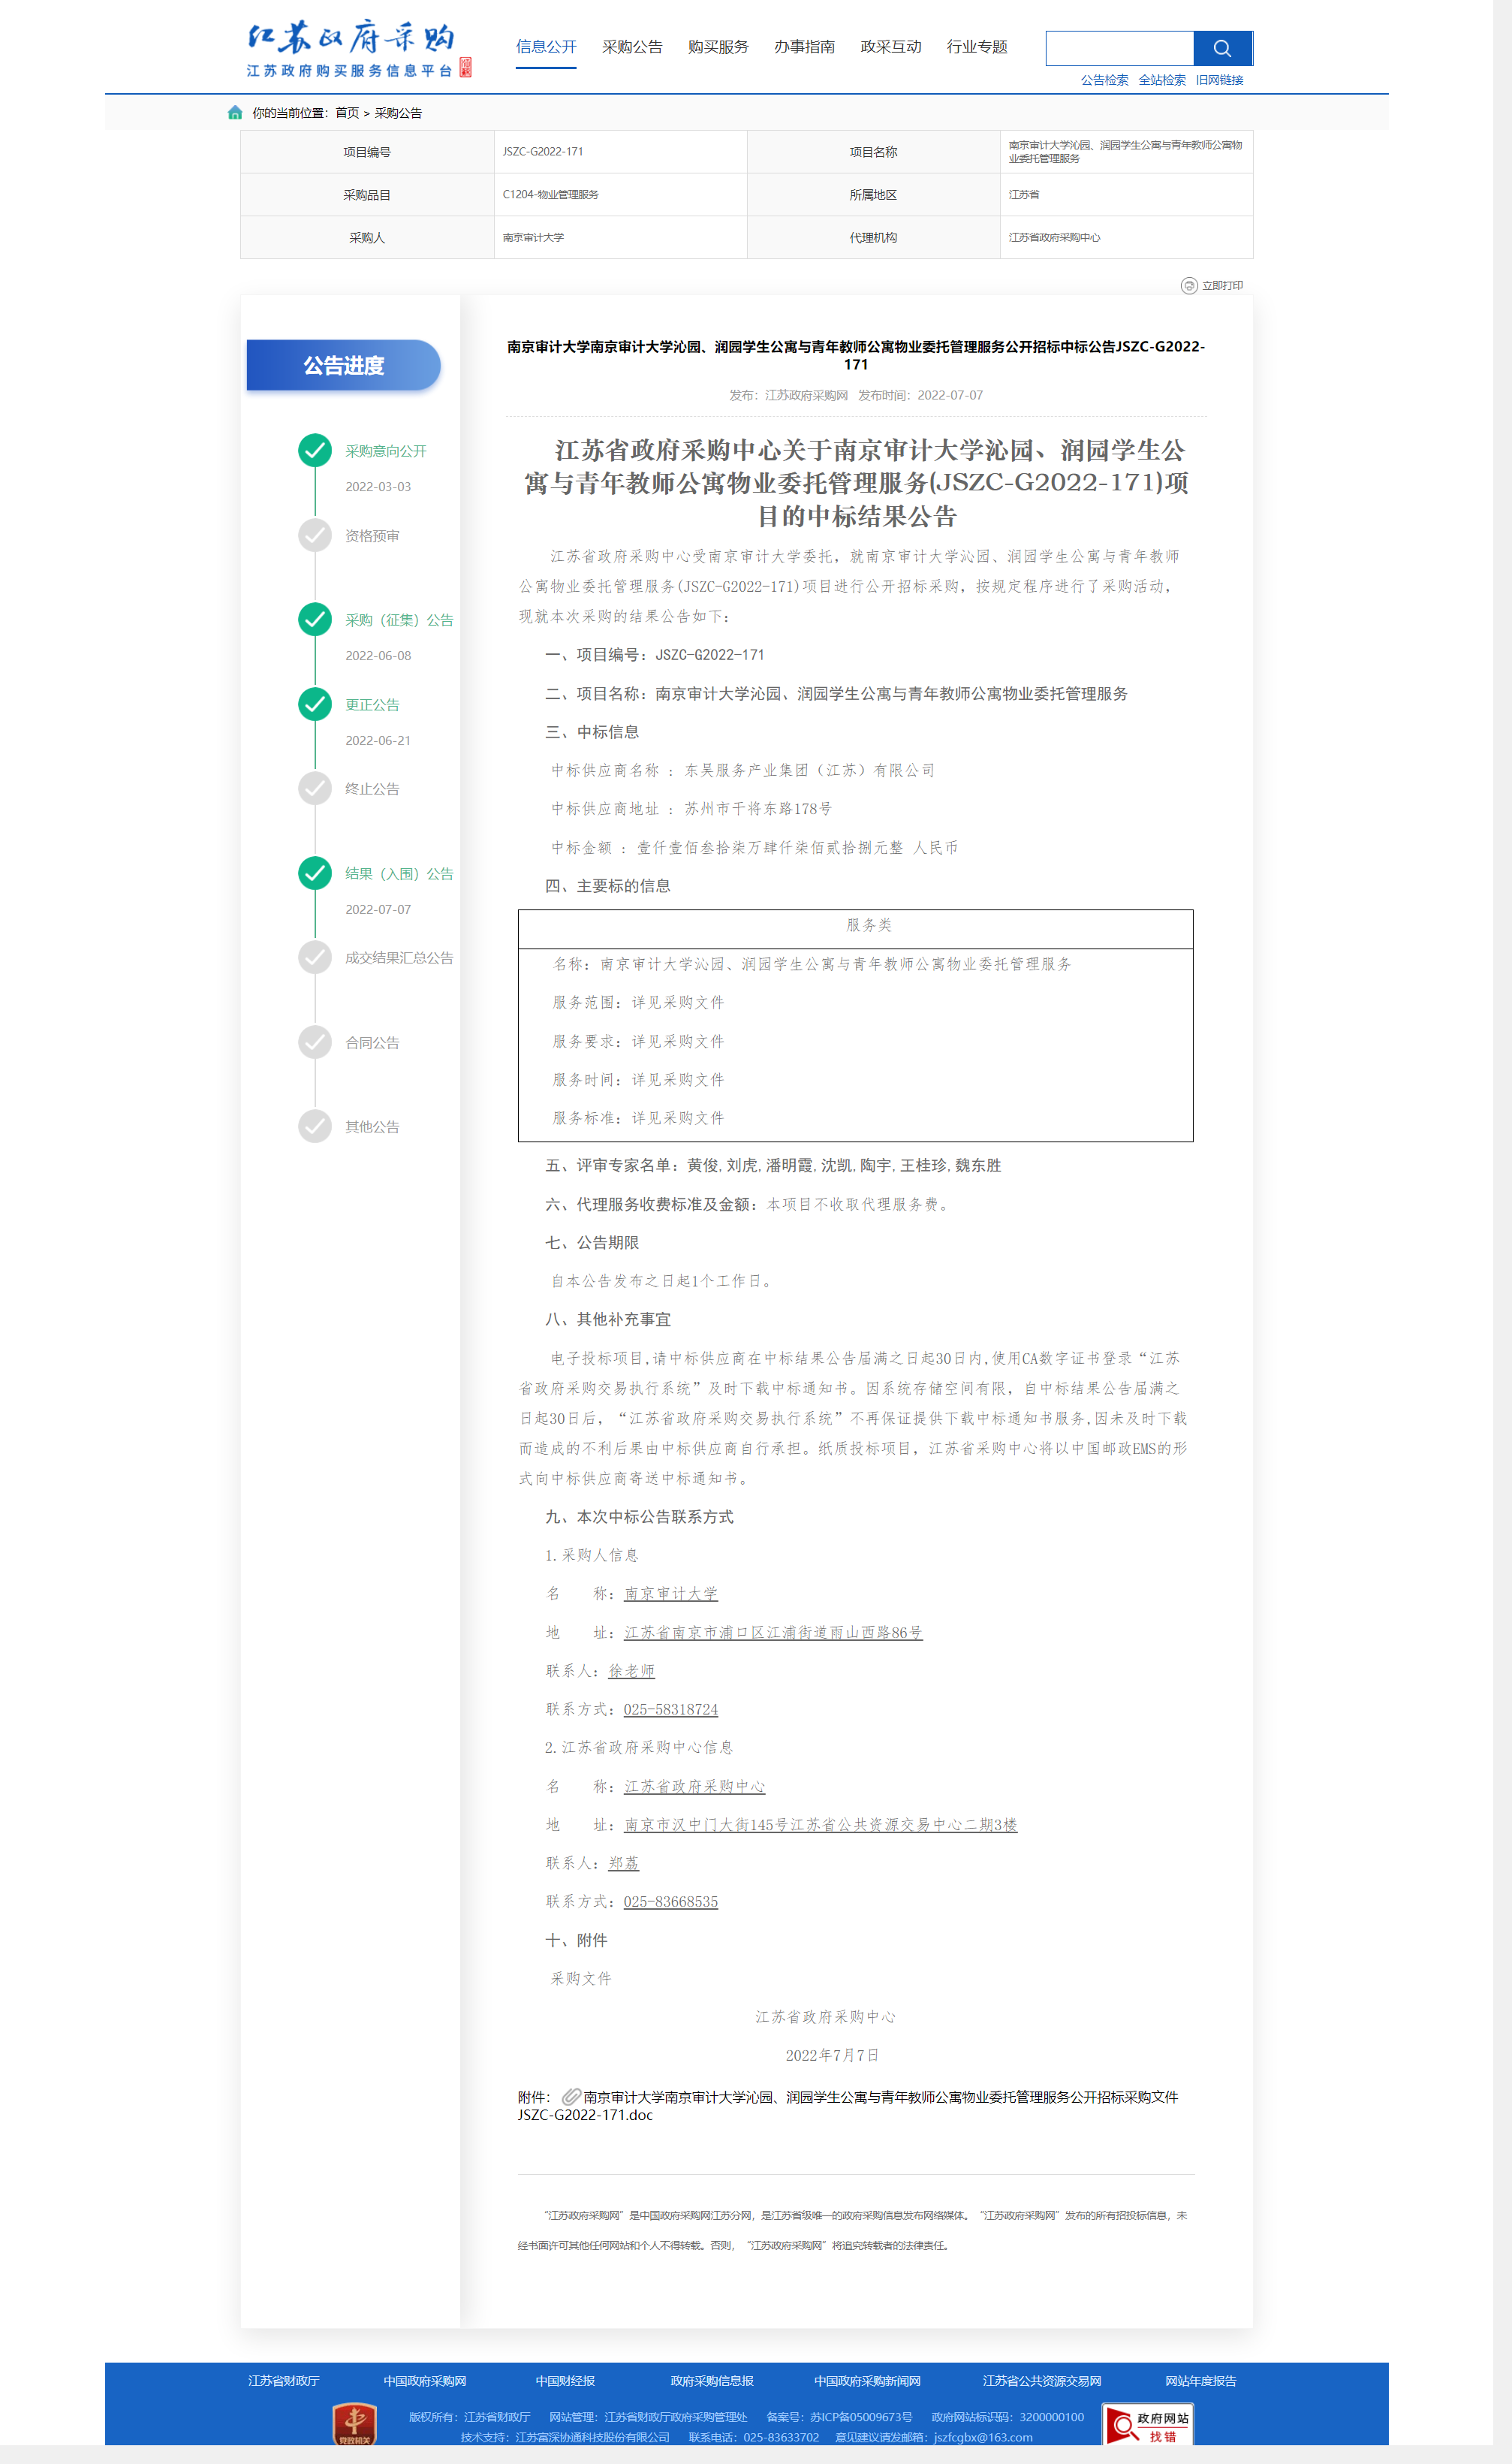Click phone number 025-58318724

(671, 1709)
